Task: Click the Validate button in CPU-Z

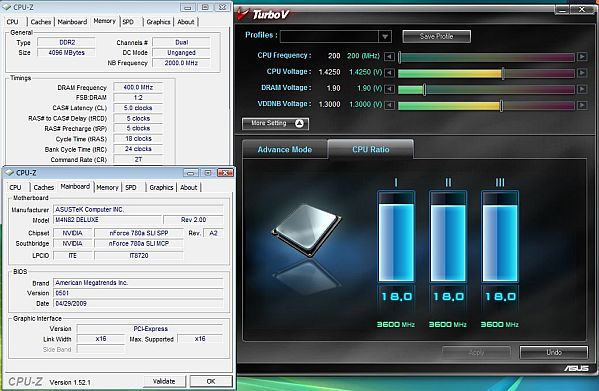Action: (164, 381)
